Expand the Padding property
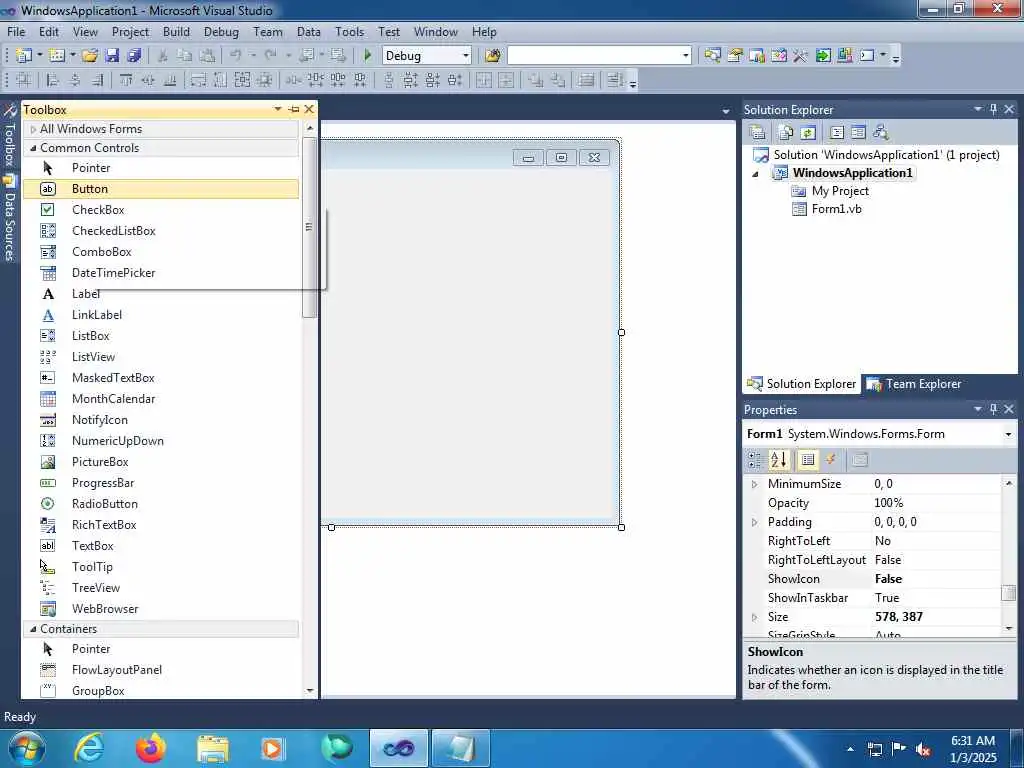Image resolution: width=1024 pixels, height=768 pixels. coord(755,522)
